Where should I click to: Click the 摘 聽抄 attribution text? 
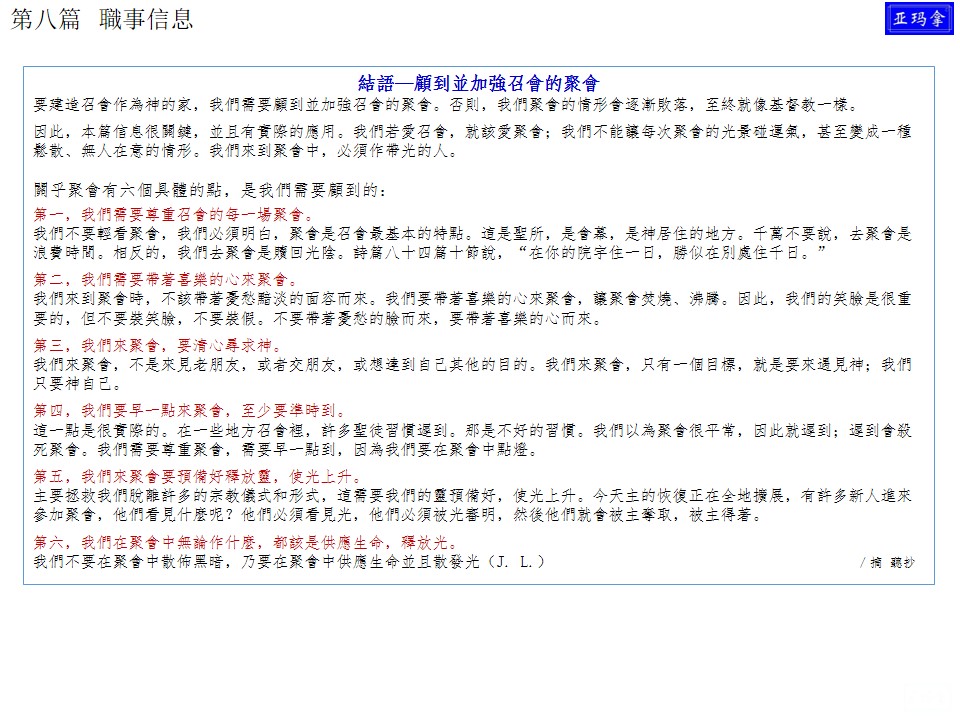[x=886, y=563]
